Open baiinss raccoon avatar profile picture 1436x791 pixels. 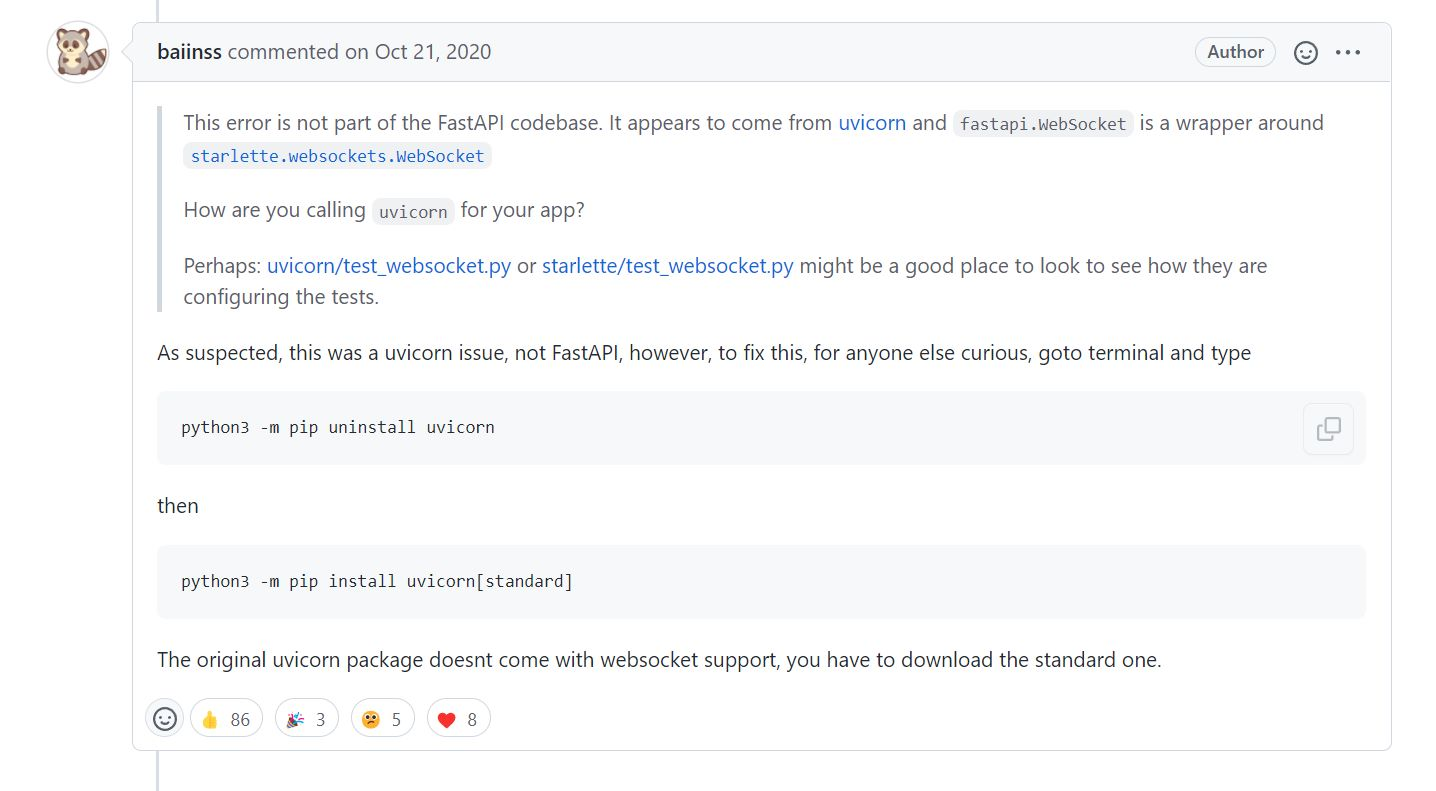click(78, 52)
